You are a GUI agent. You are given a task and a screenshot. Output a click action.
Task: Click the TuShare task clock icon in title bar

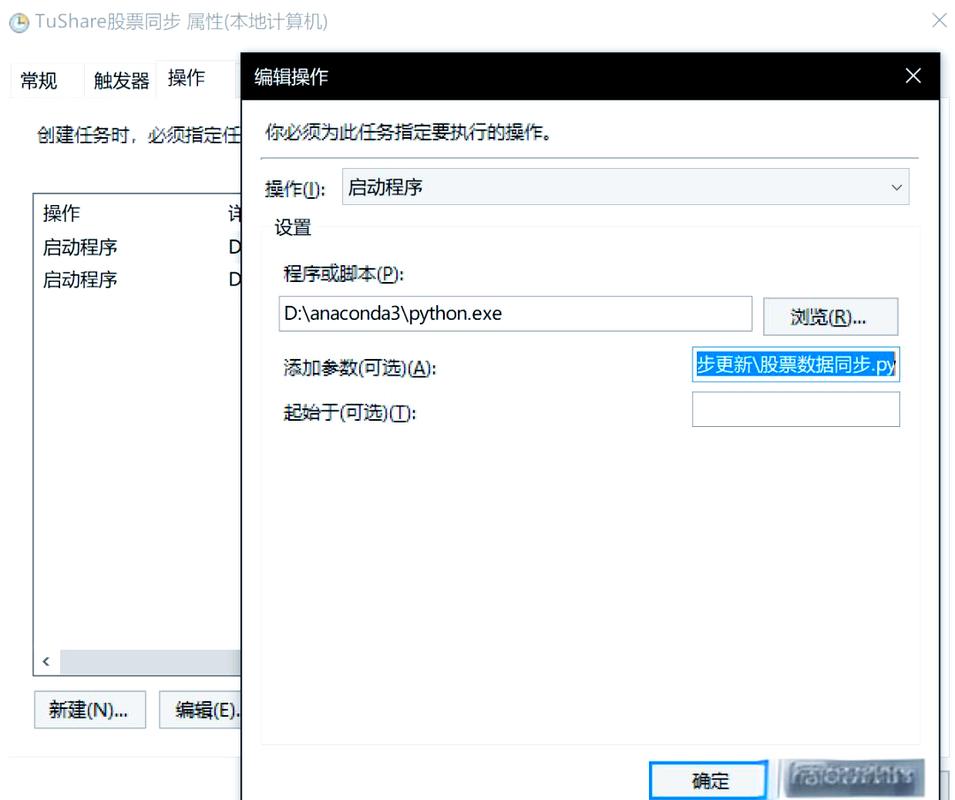[19, 23]
